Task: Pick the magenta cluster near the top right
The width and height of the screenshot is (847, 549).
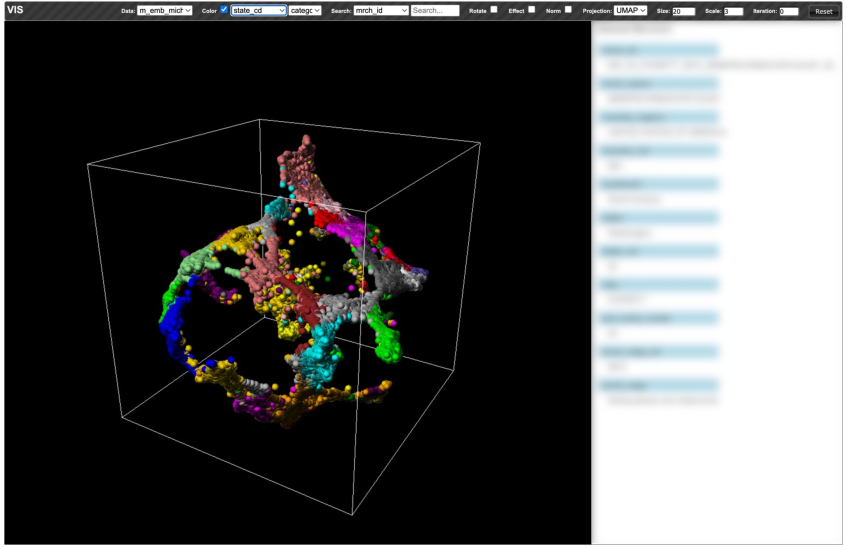Action: click(350, 229)
